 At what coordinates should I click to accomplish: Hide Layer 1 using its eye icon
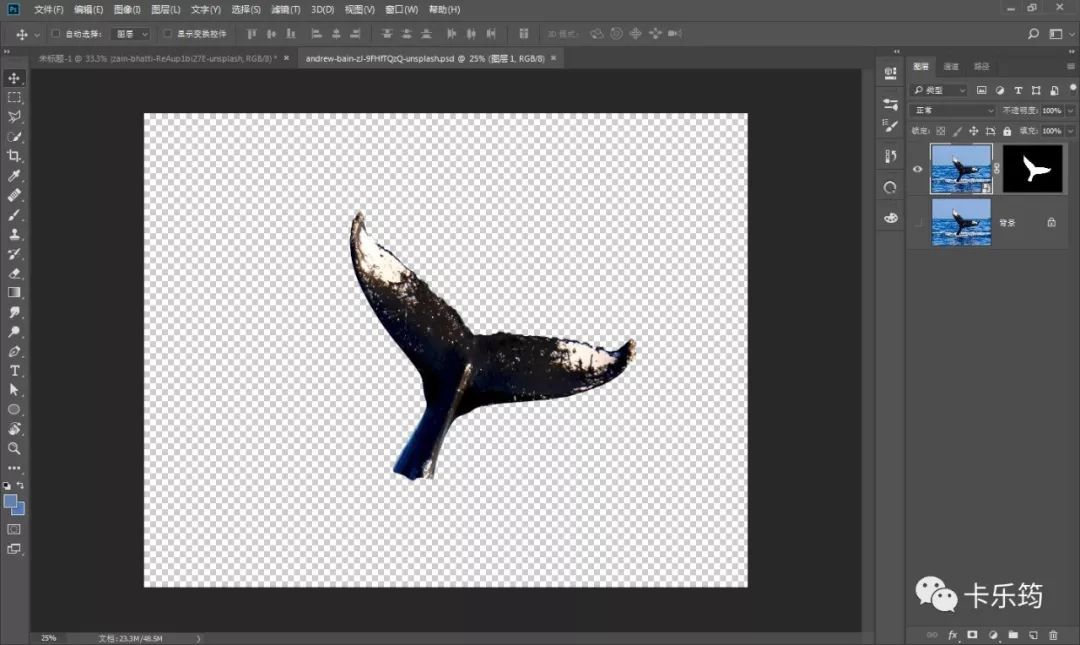pyautogui.click(x=917, y=169)
